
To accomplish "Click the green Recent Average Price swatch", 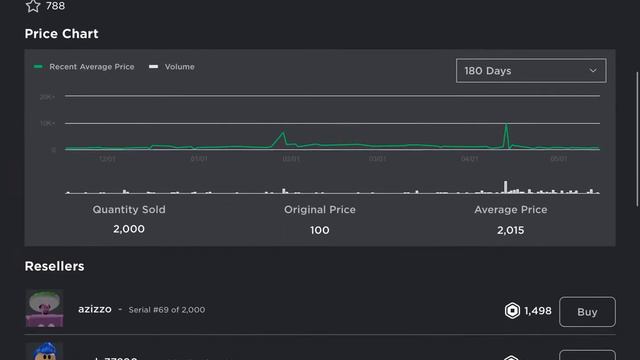I will pyautogui.click(x=38, y=67).
